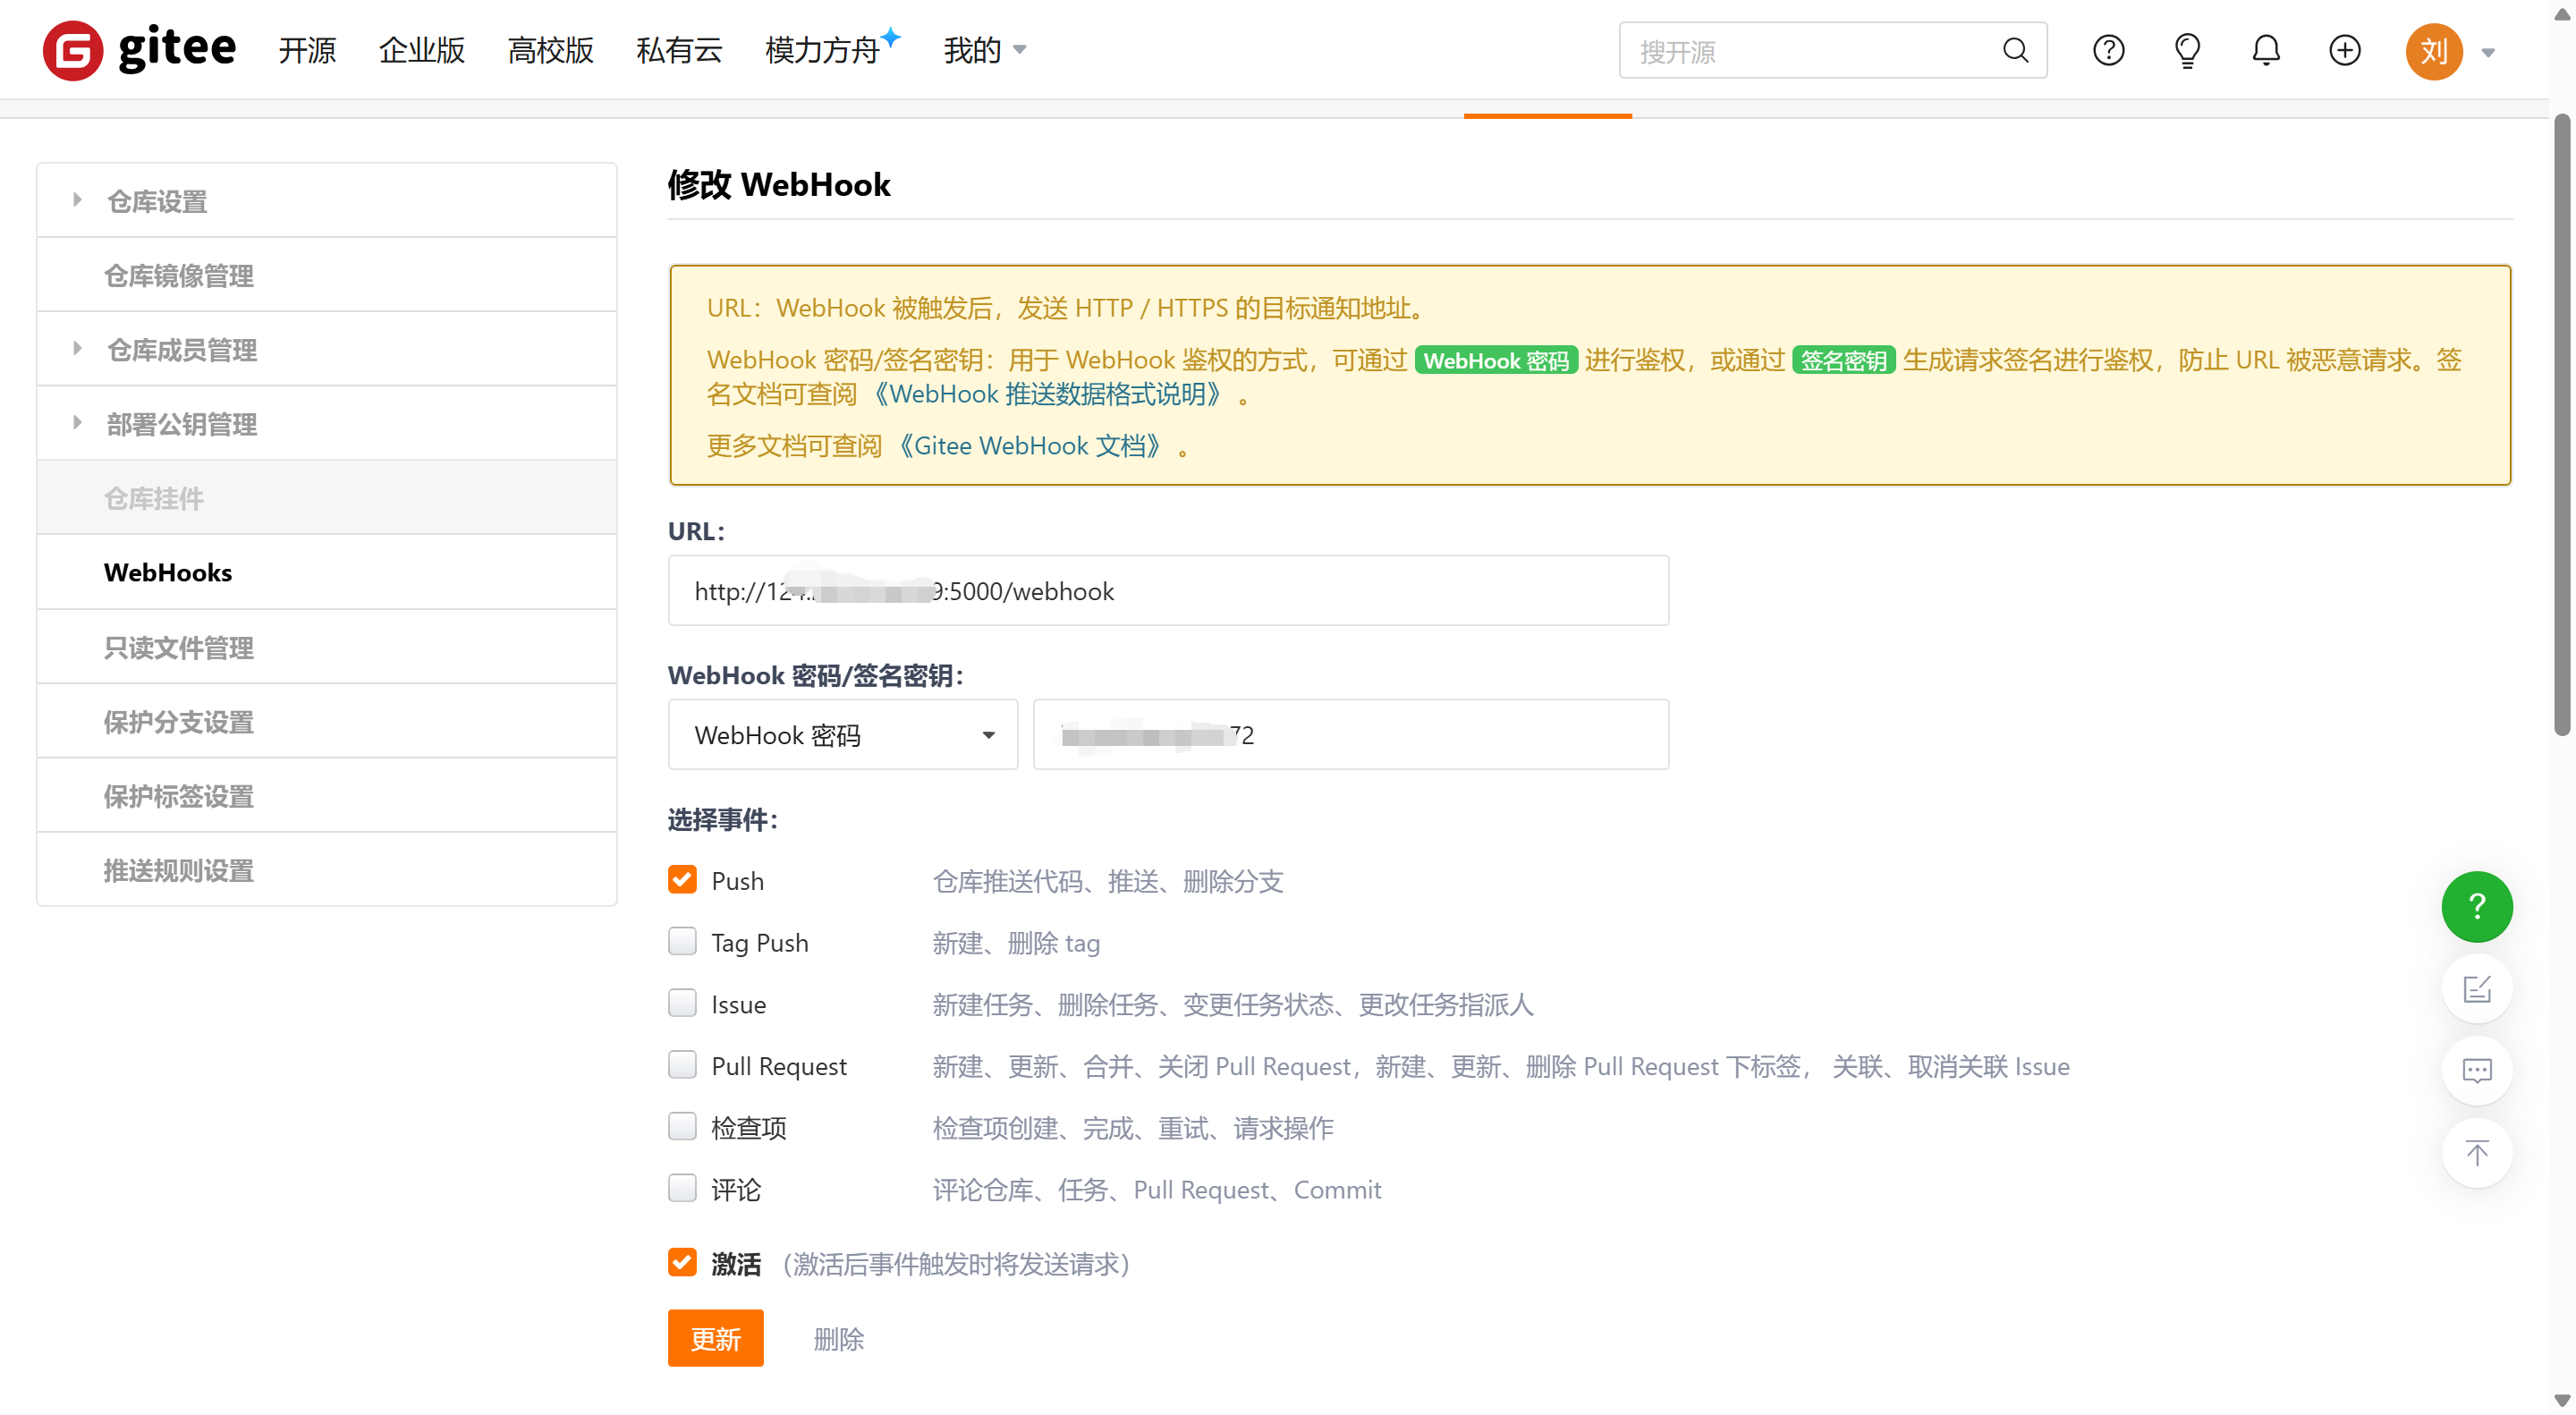
Task: Click the webhook URL input field
Action: pos(1168,590)
